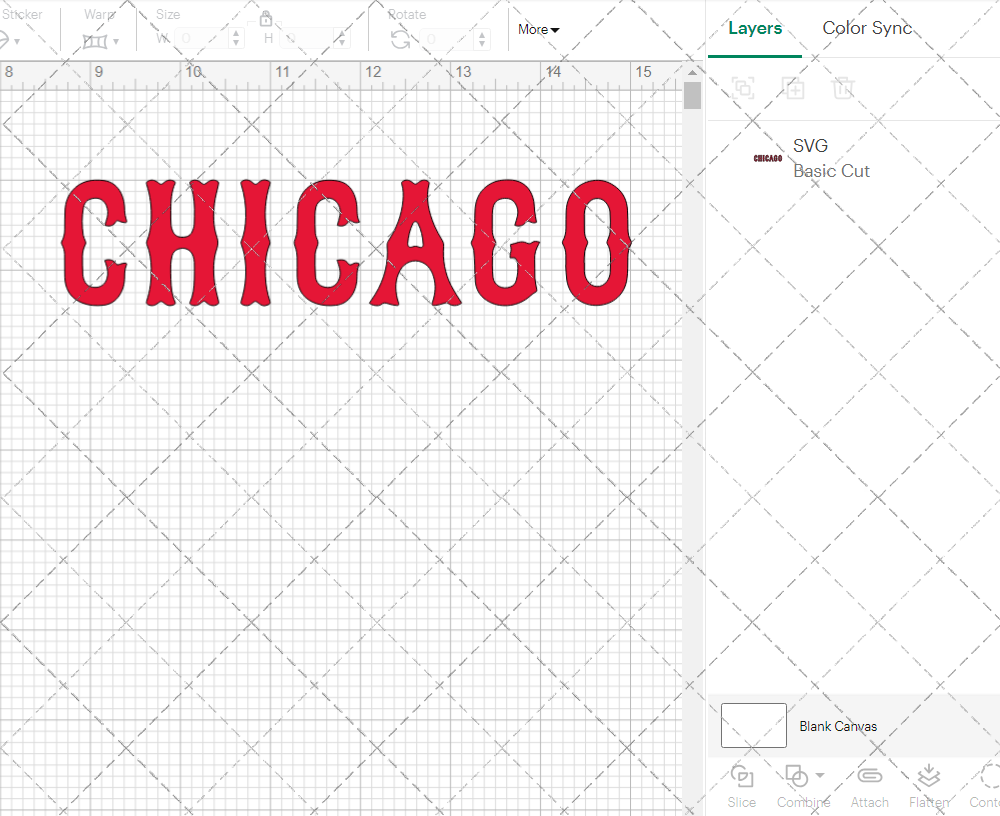The width and height of the screenshot is (1000, 816).
Task: Click the Contour icon
Action: click(x=990, y=777)
